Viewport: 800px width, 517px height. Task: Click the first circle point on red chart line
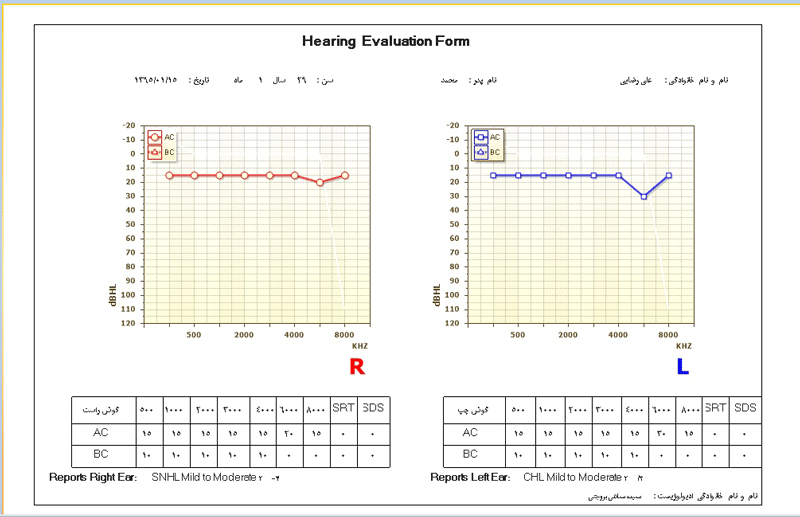click(169, 176)
